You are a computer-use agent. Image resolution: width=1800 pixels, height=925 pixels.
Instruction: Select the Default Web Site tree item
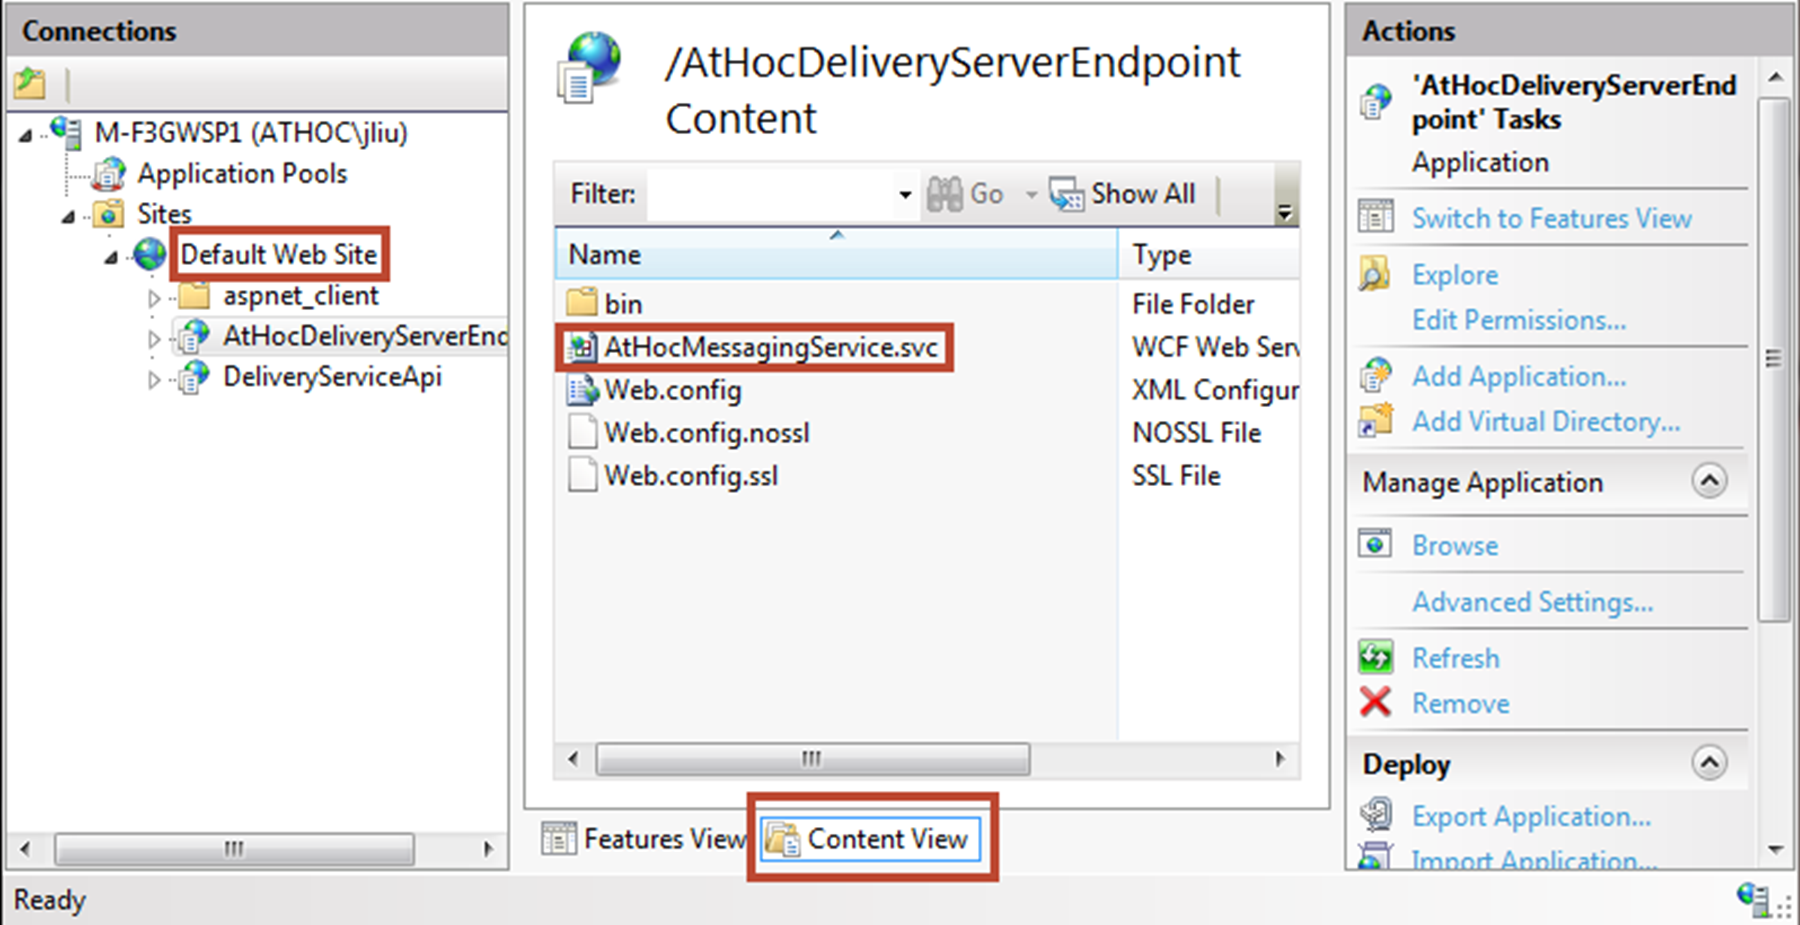tap(278, 254)
